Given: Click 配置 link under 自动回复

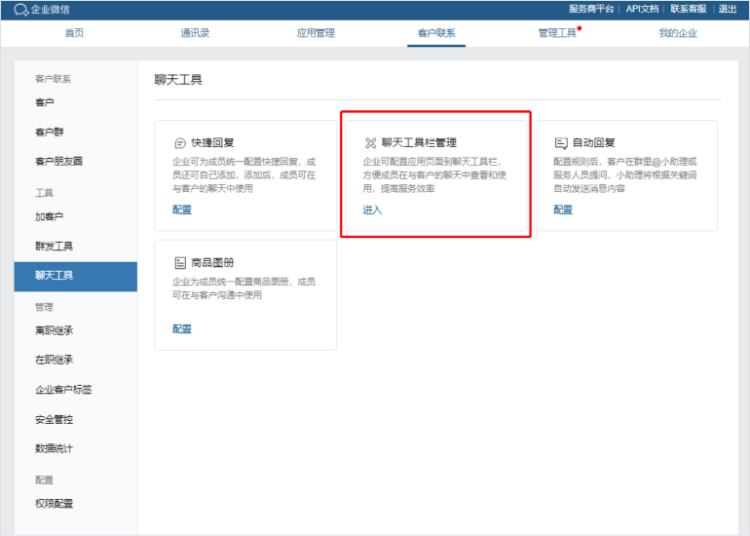Looking at the screenshot, I should 563,210.
